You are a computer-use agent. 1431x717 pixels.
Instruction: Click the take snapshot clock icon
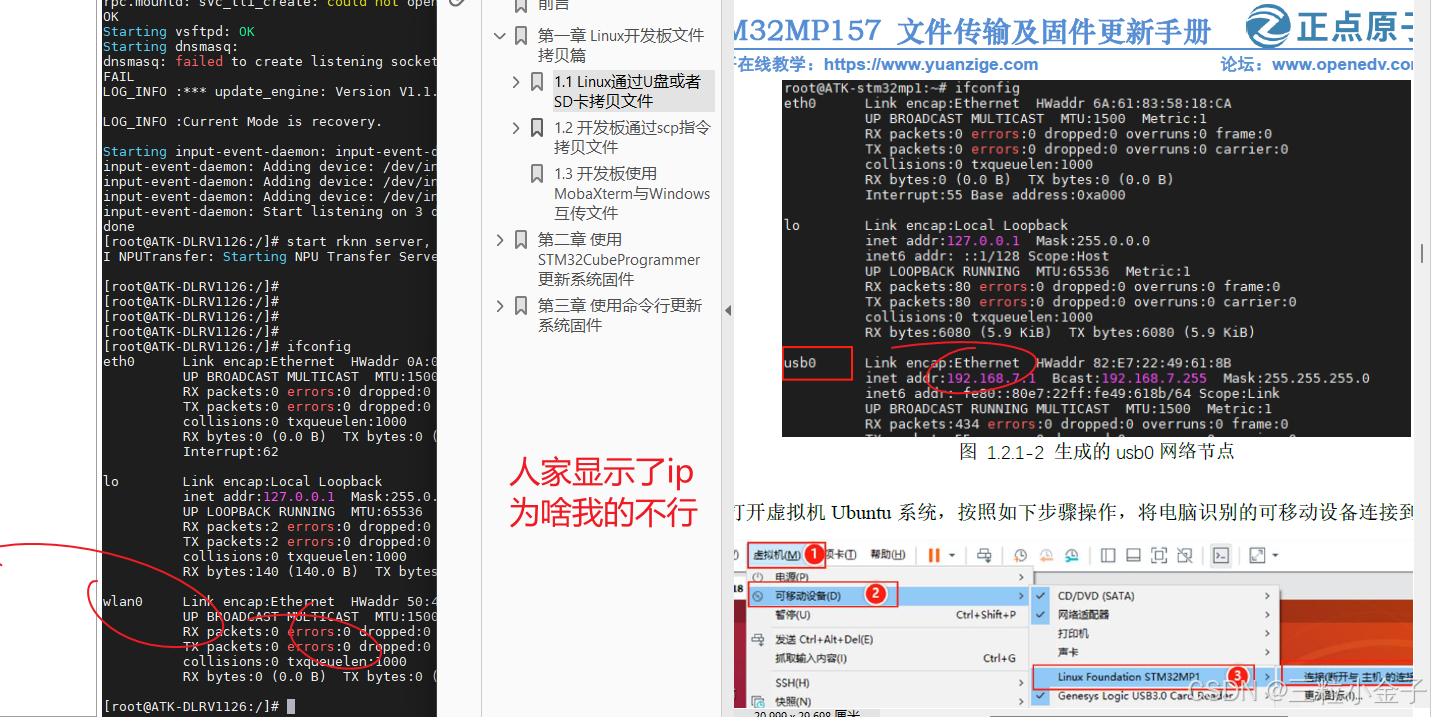pos(1021,555)
